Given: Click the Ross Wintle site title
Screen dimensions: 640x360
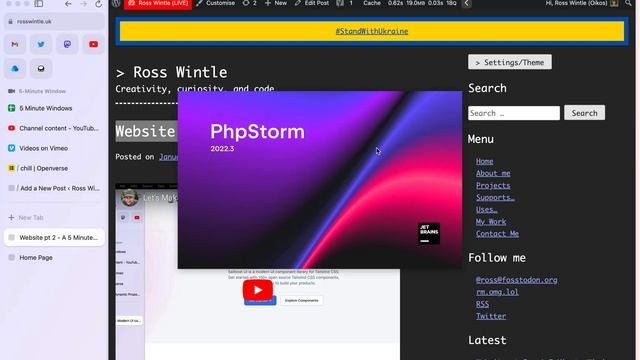Looking at the screenshot, I should (x=180, y=72).
